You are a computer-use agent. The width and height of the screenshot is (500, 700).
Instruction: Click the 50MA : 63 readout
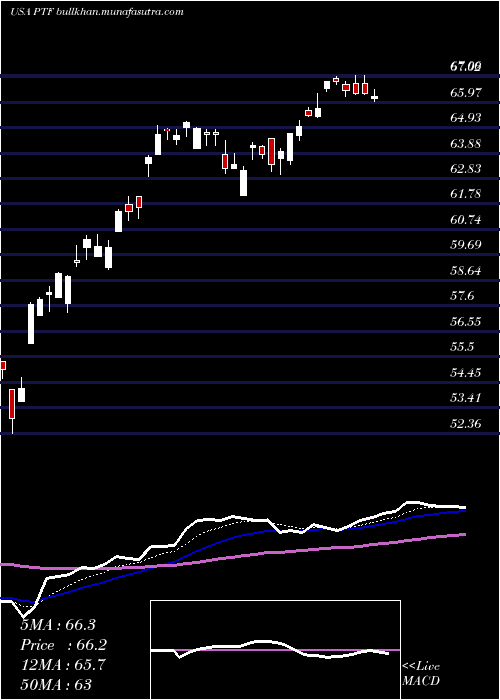[x=56, y=684]
